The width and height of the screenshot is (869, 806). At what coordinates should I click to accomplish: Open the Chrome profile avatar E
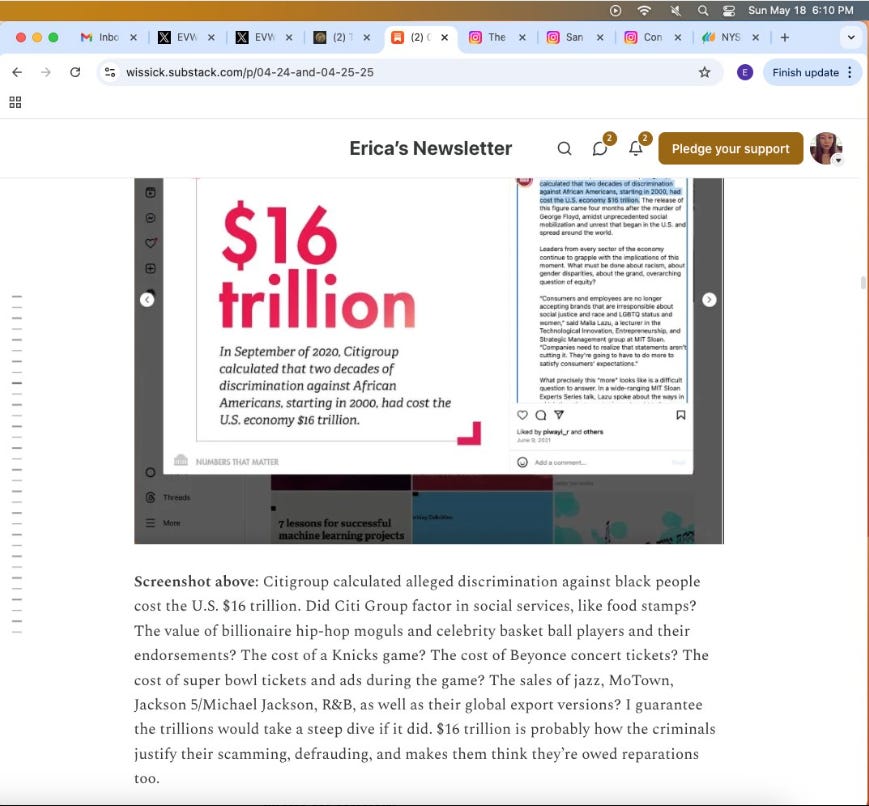point(745,72)
